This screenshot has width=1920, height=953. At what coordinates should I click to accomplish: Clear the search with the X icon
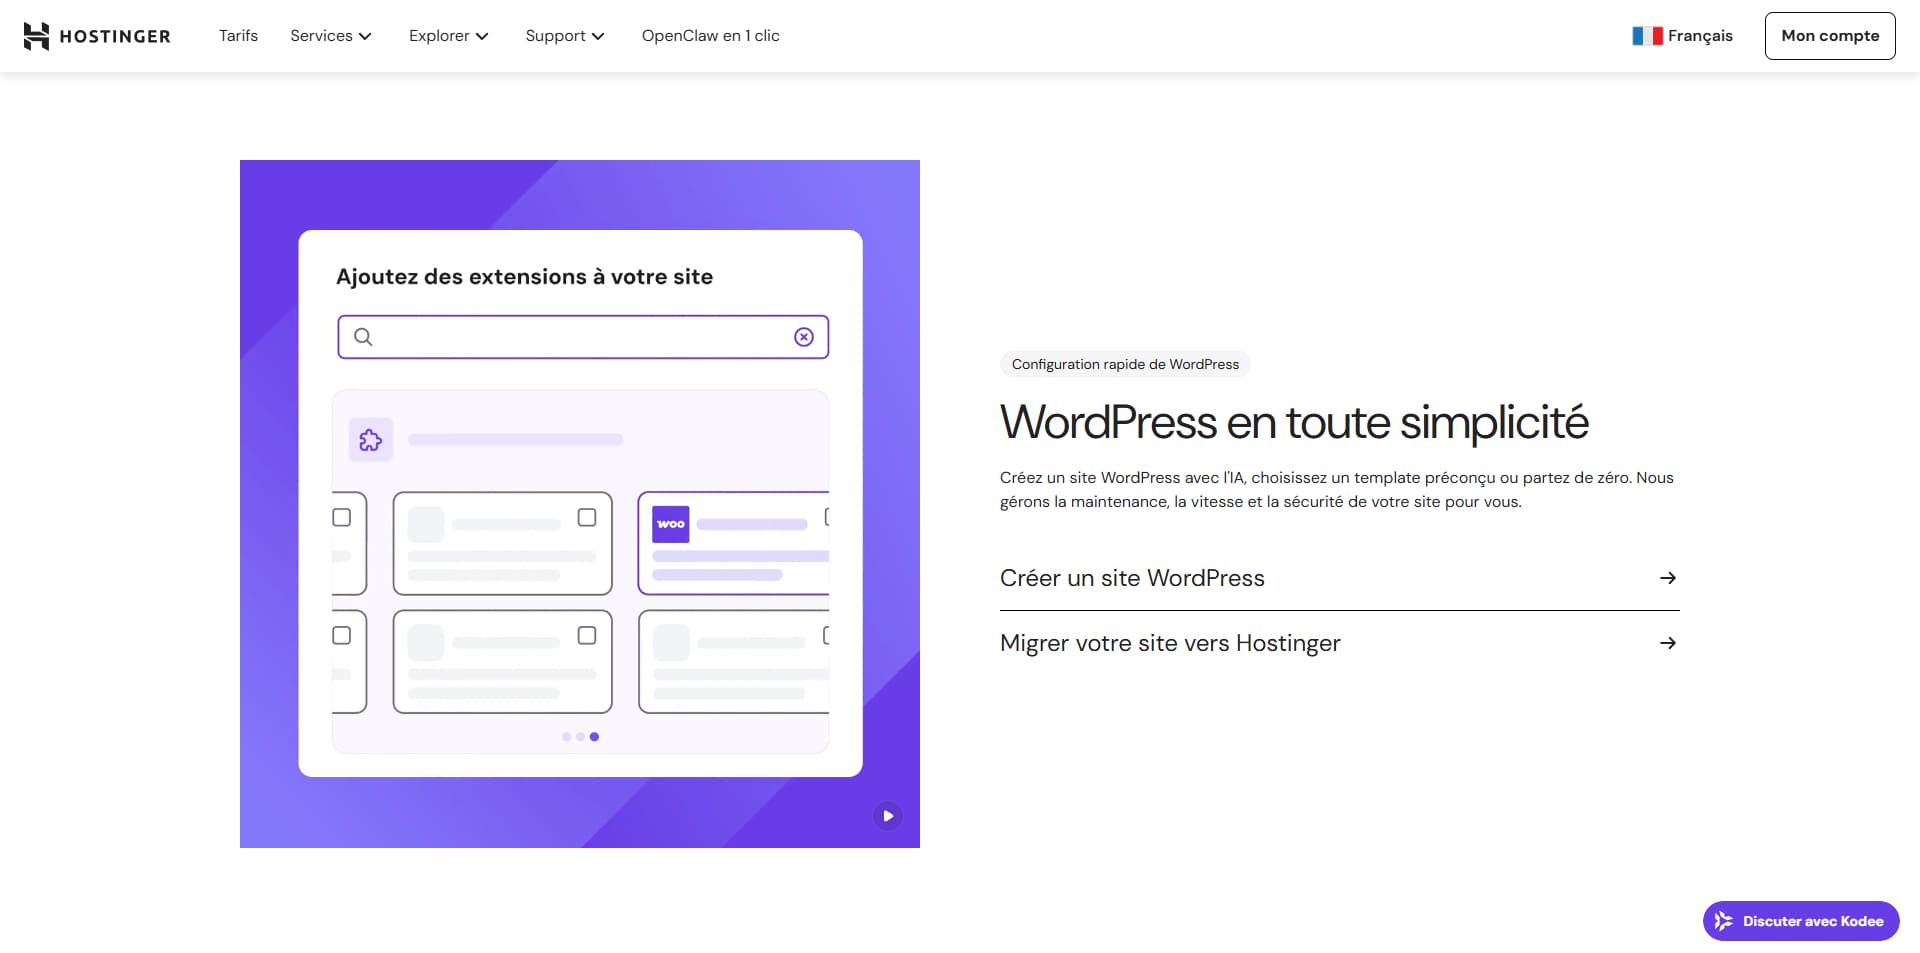click(804, 337)
